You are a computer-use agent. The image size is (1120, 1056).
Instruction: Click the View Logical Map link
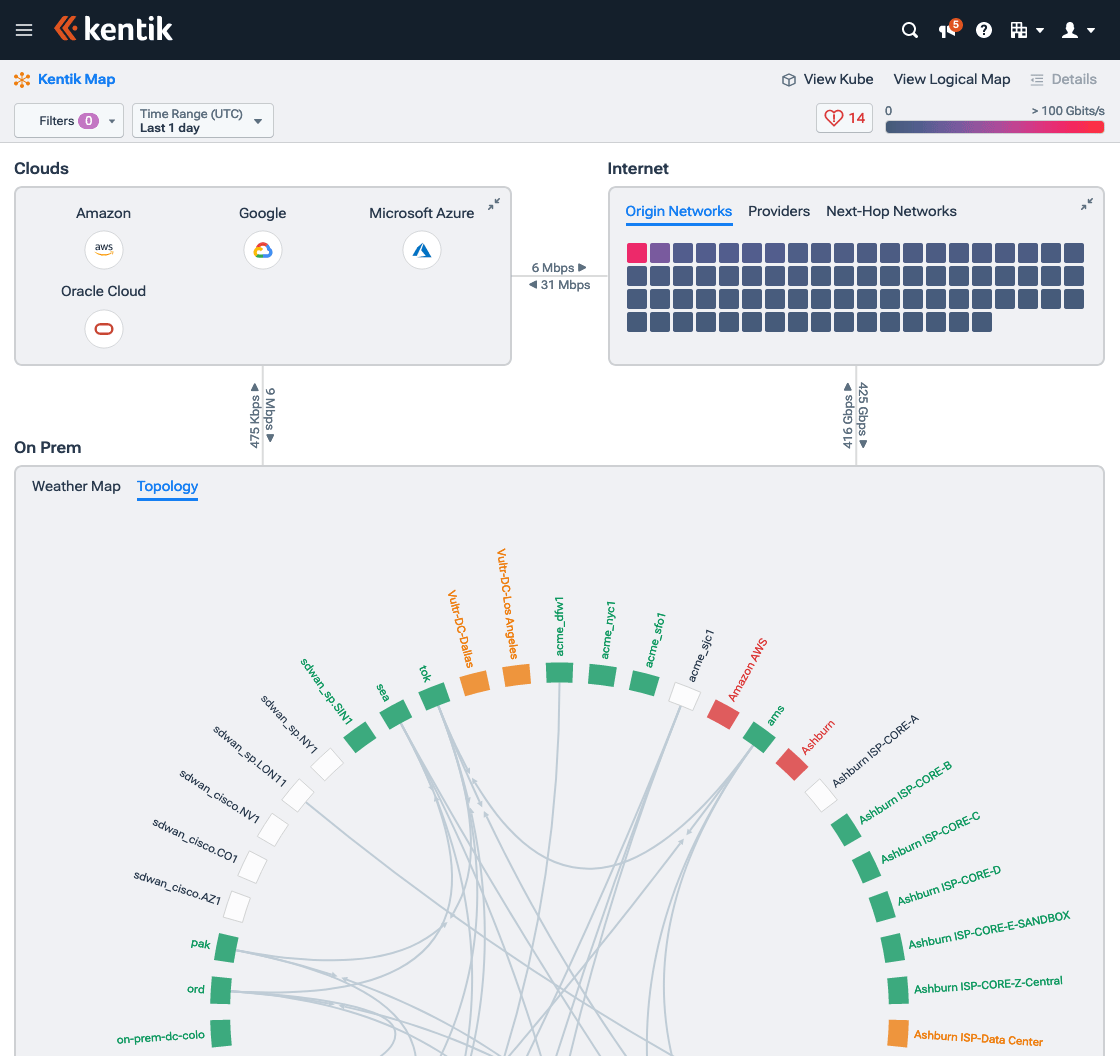tap(951, 79)
